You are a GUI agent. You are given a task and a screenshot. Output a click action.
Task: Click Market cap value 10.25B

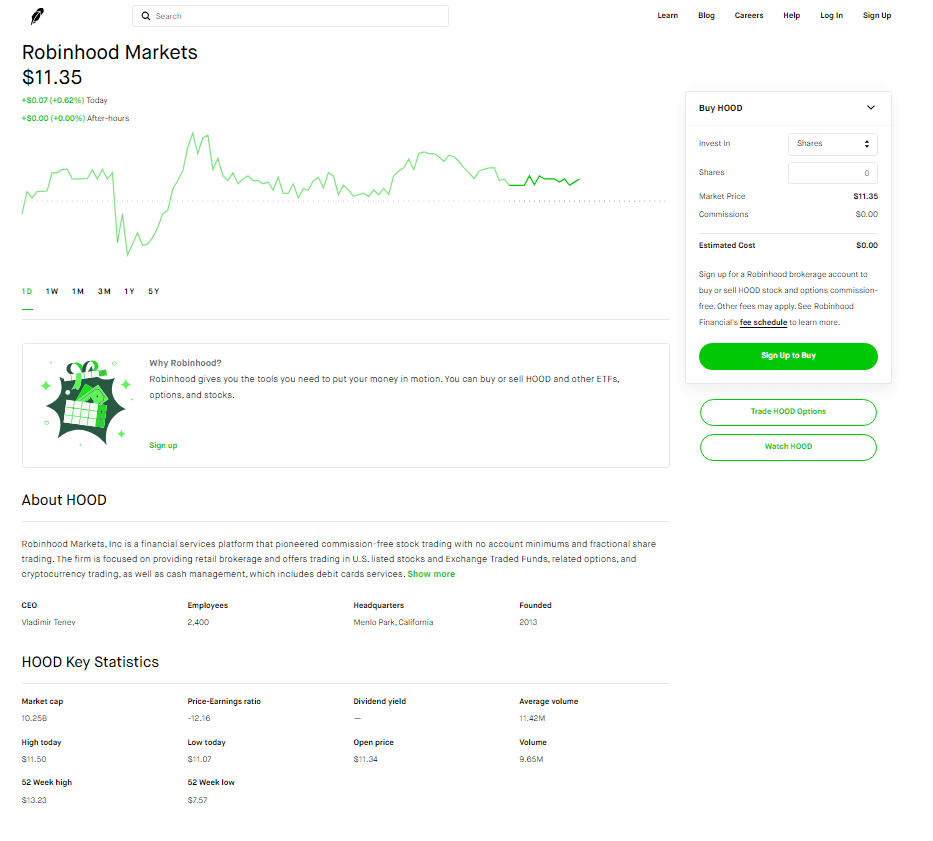(x=34, y=718)
